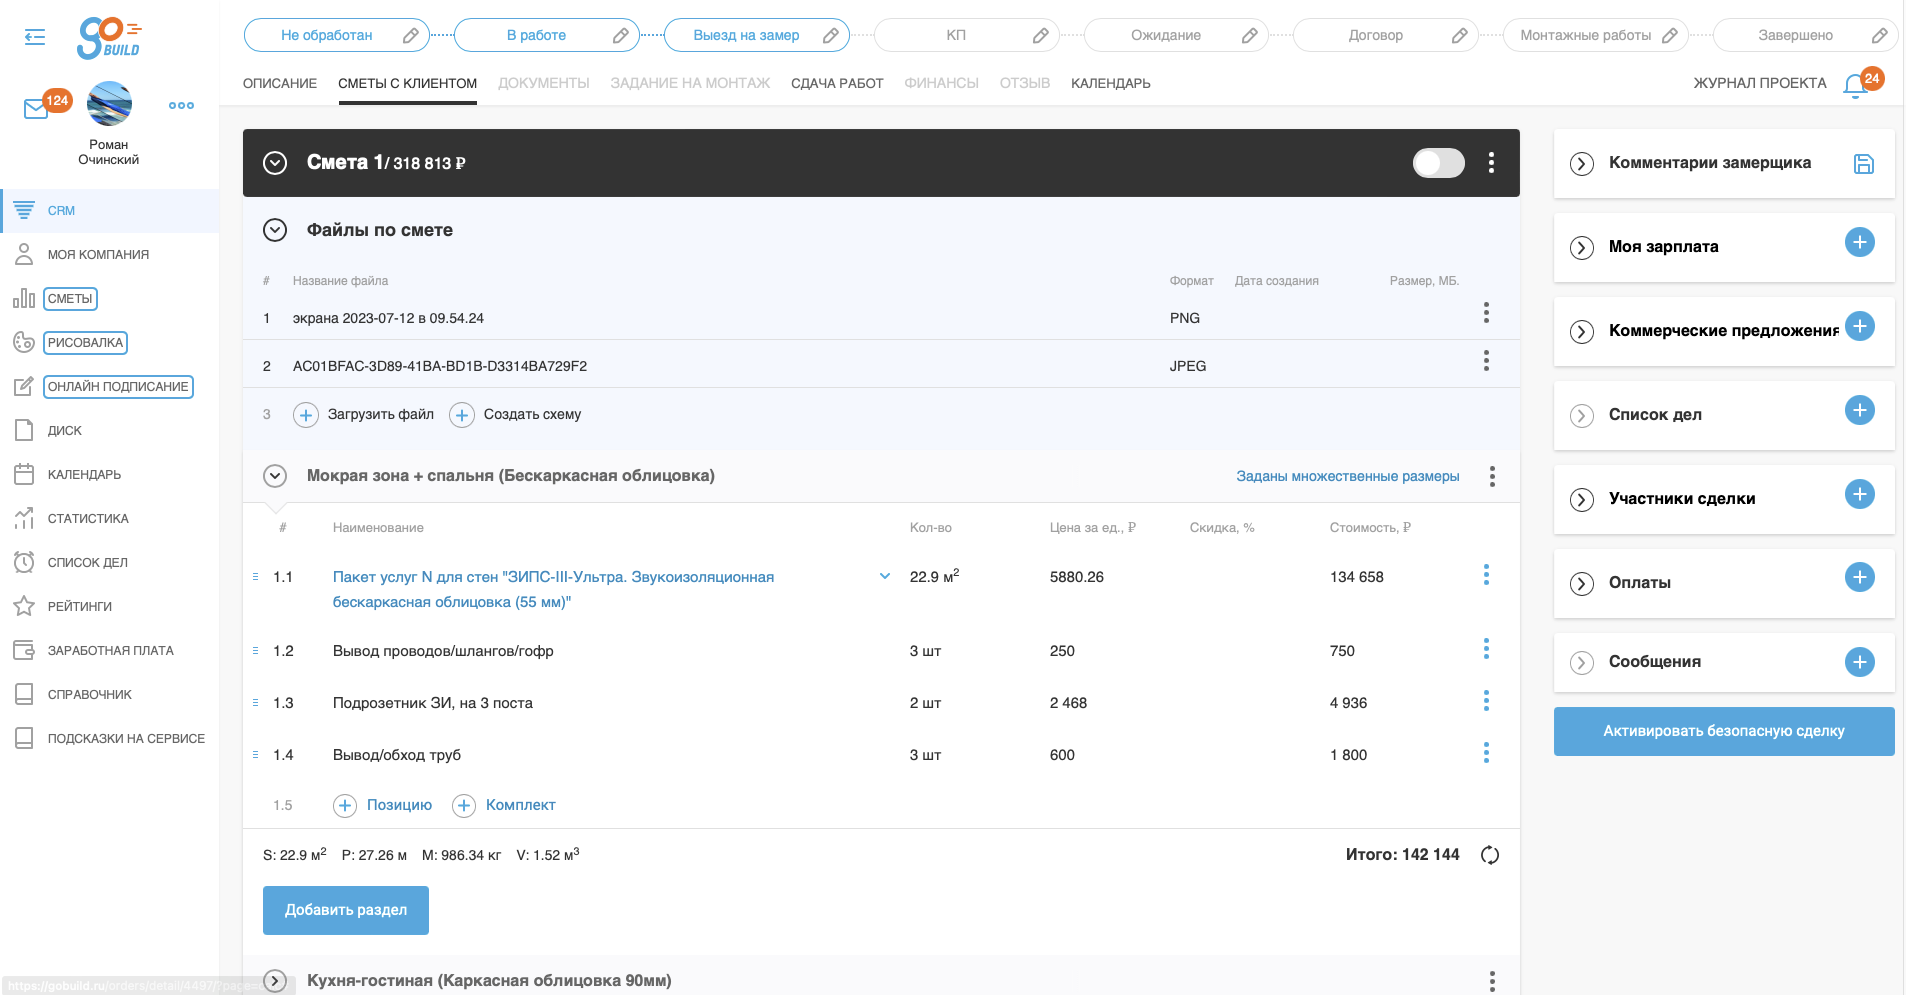Click Загрузить файл plus button

tap(306, 415)
